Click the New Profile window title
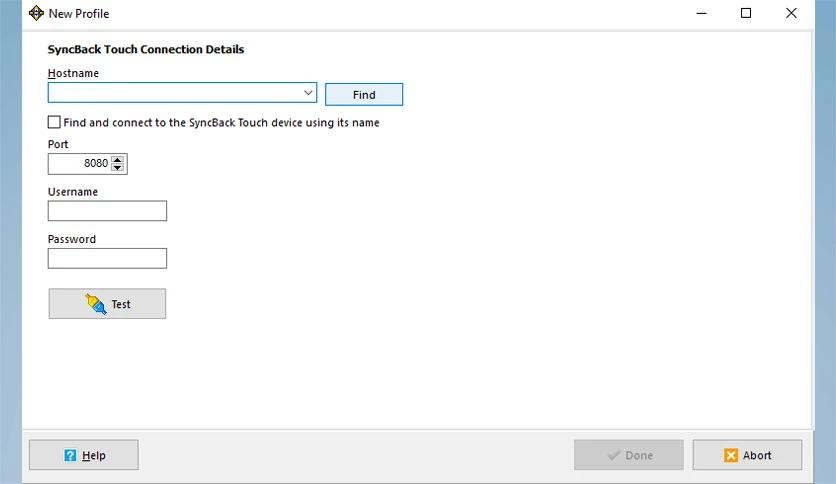 pos(79,13)
